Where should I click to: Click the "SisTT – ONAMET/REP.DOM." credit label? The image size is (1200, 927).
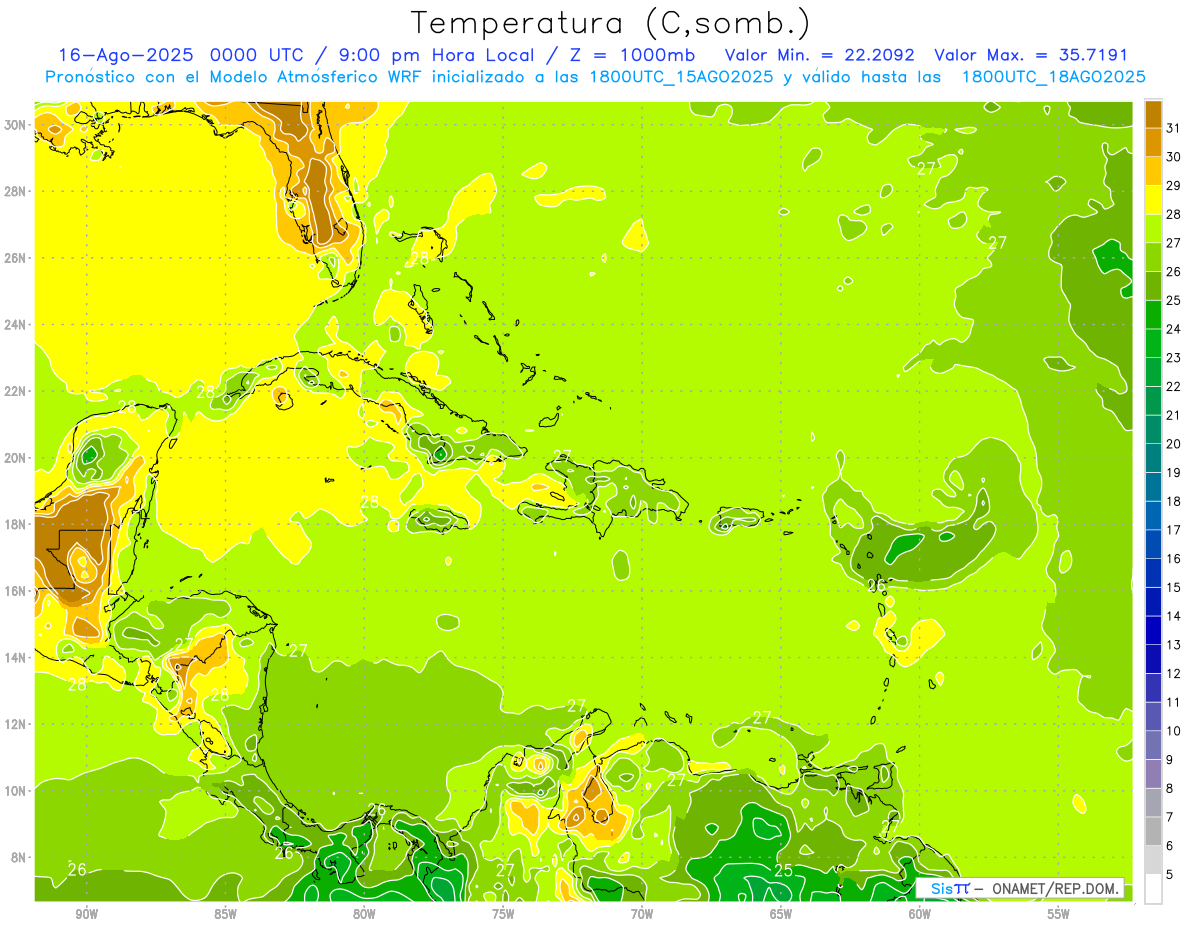pos(1020,888)
